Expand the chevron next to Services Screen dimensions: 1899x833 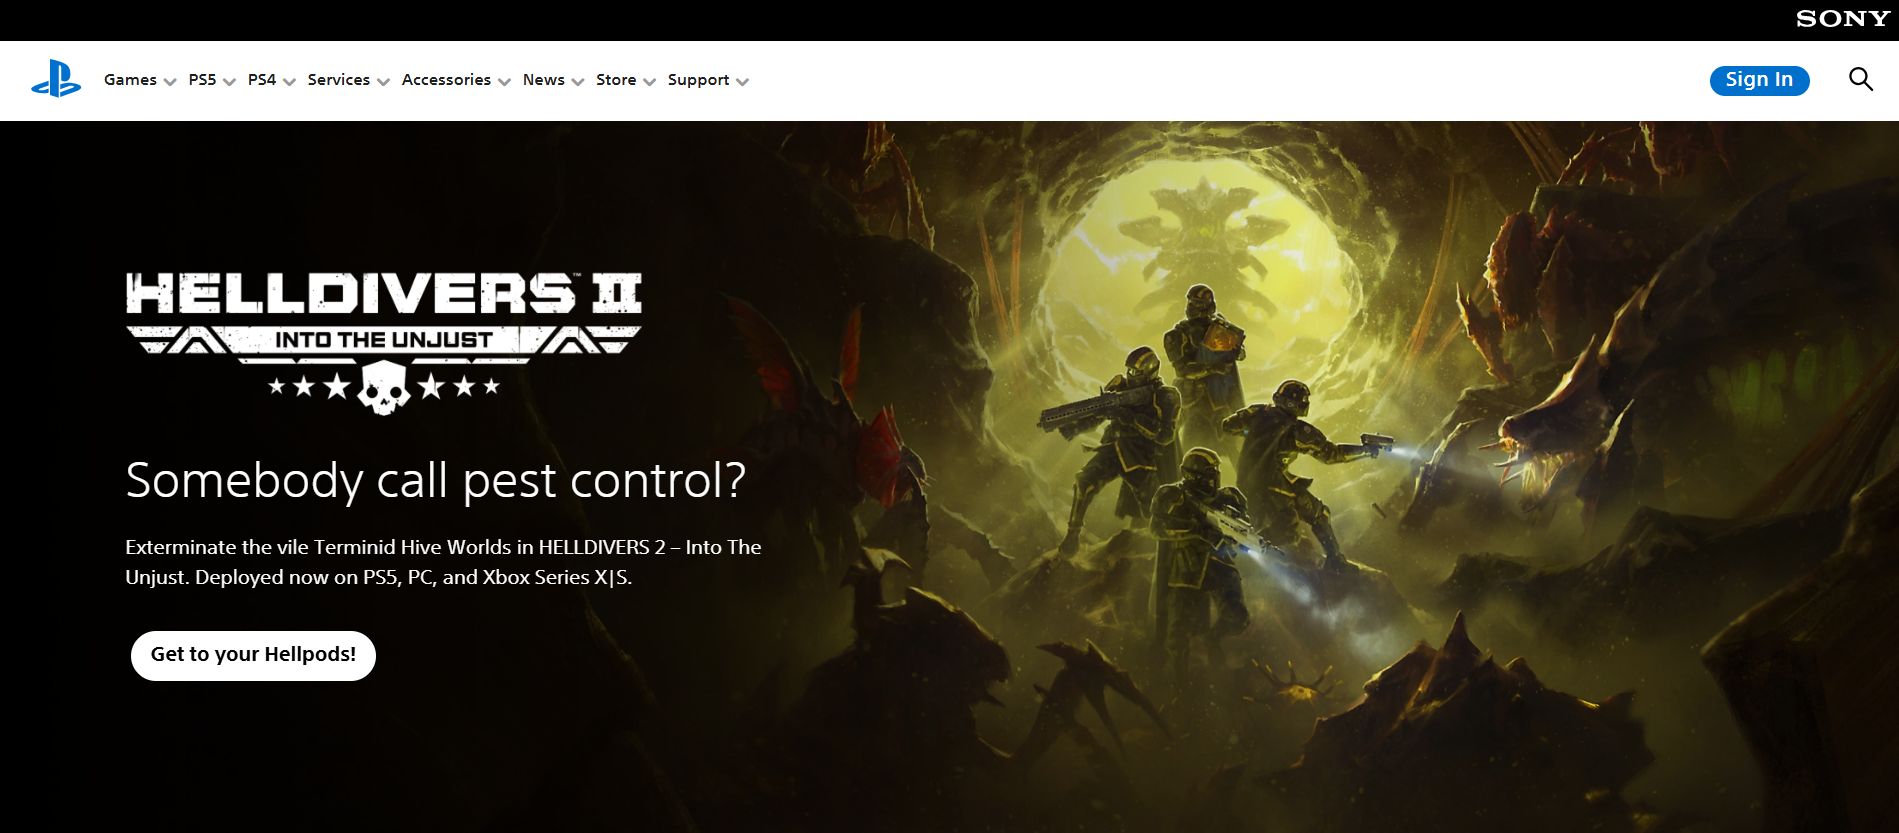(383, 82)
